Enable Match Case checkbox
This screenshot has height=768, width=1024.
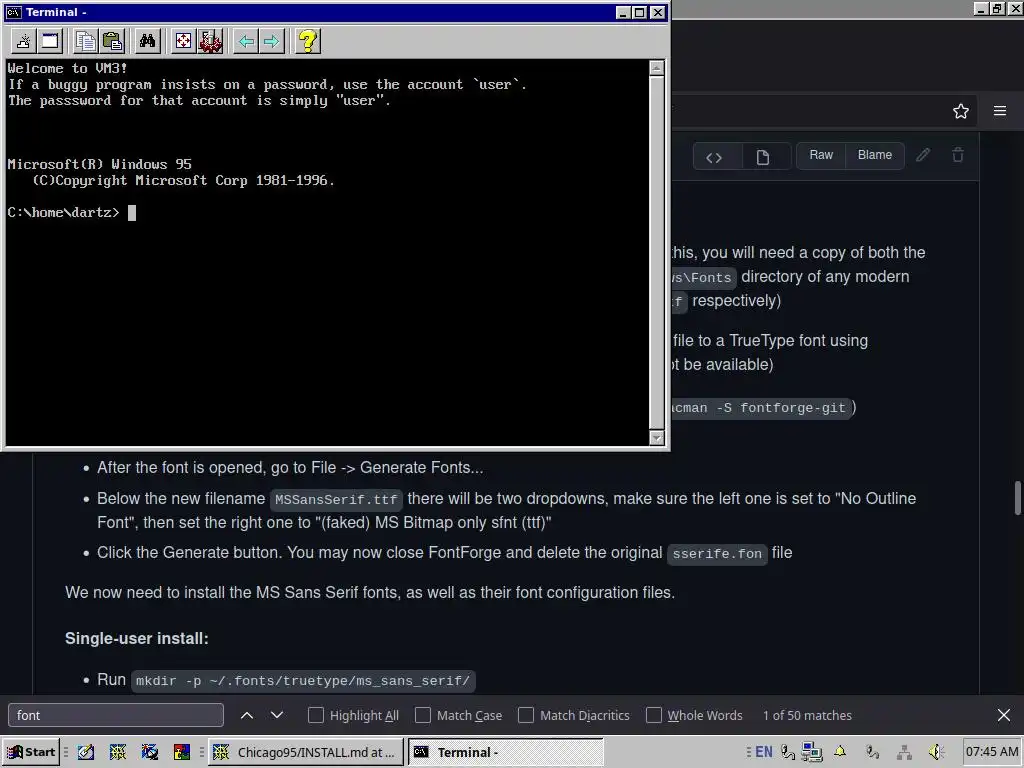tap(423, 716)
